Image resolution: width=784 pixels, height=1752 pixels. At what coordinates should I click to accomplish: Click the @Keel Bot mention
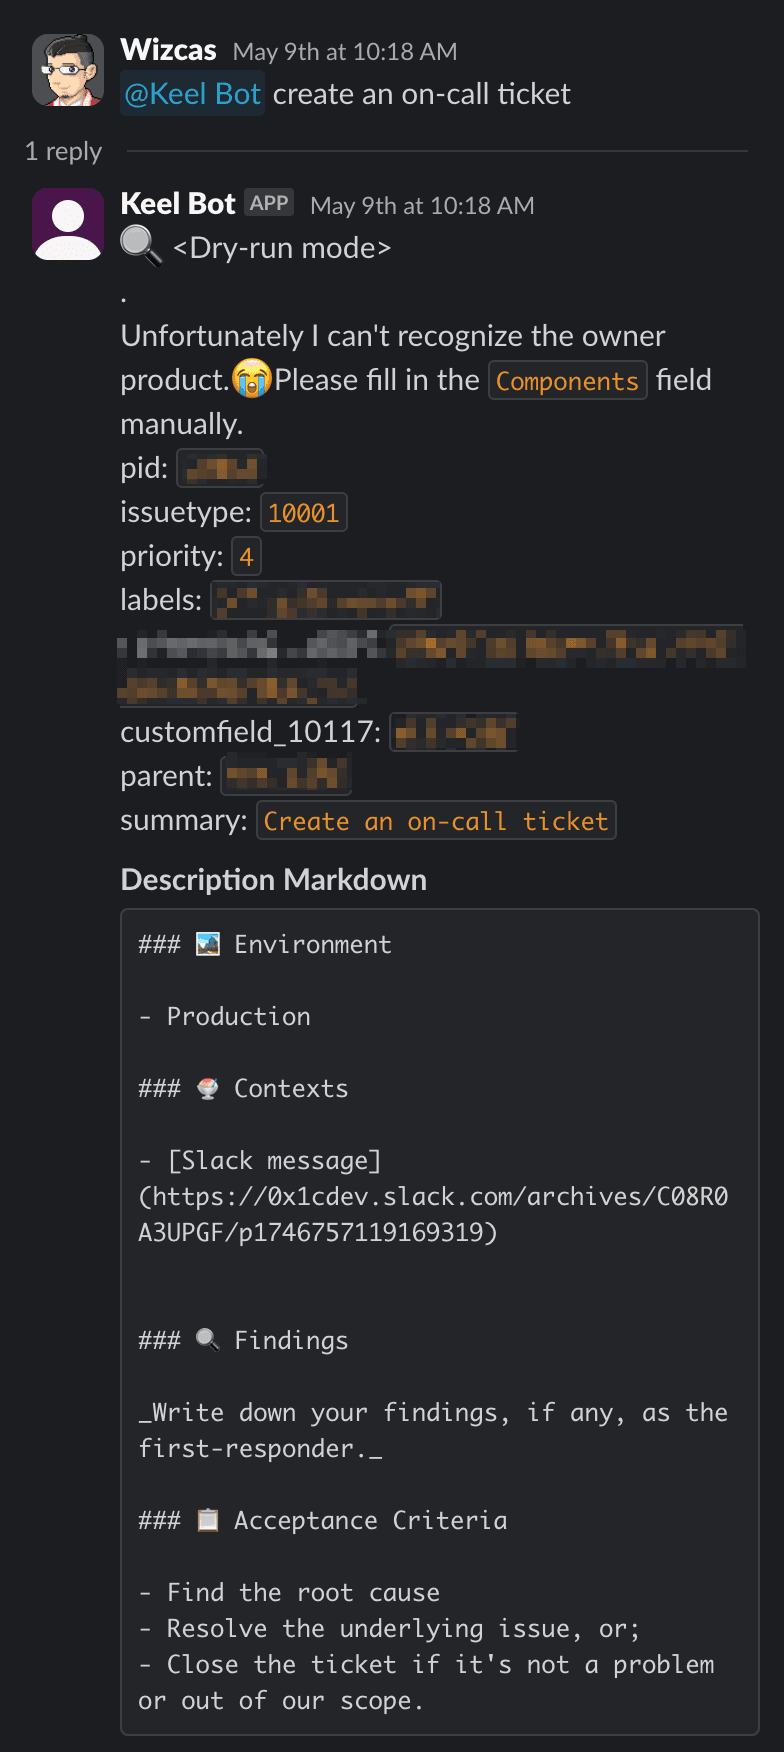click(x=192, y=94)
